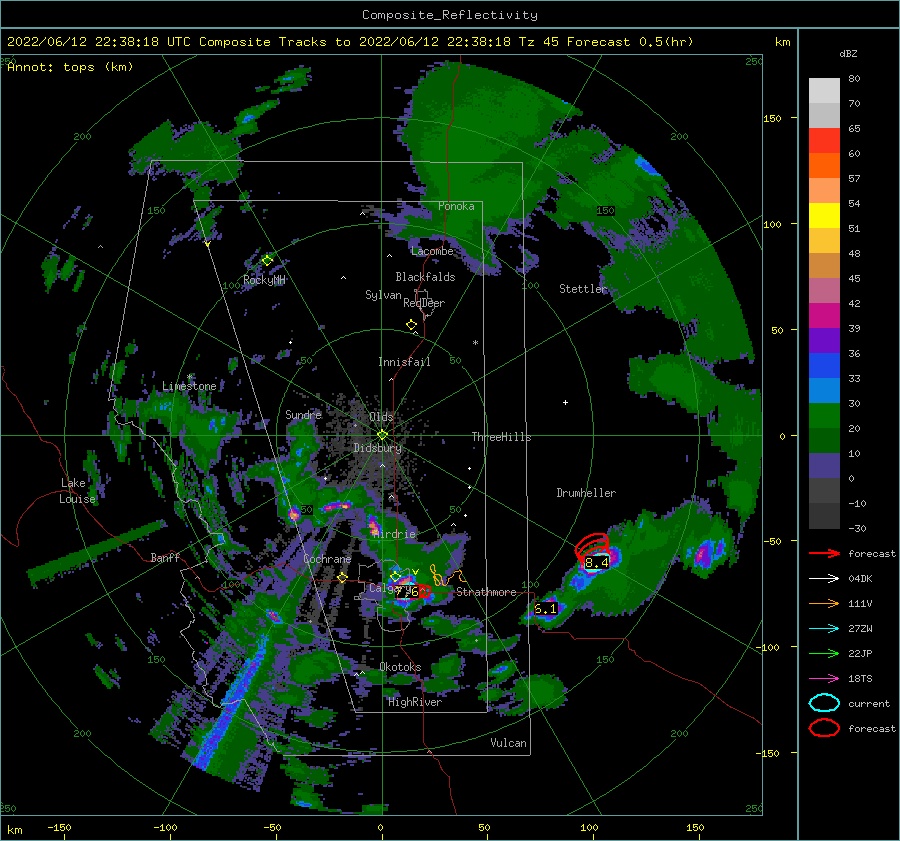Click the 'km' unit label at bottom-left axis
900x841 pixels.
click(x=14, y=830)
